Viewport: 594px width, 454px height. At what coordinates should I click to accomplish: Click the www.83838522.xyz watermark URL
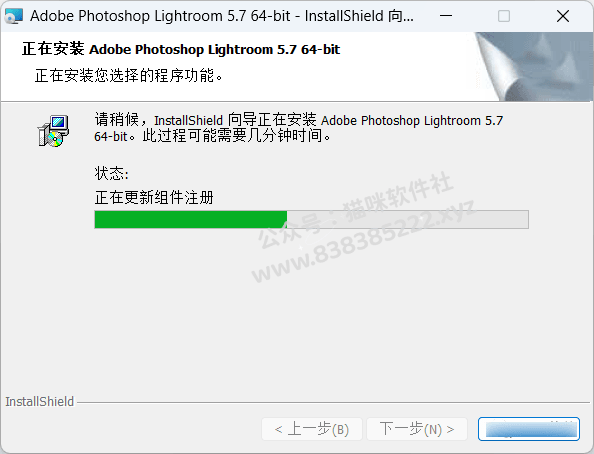(364, 241)
